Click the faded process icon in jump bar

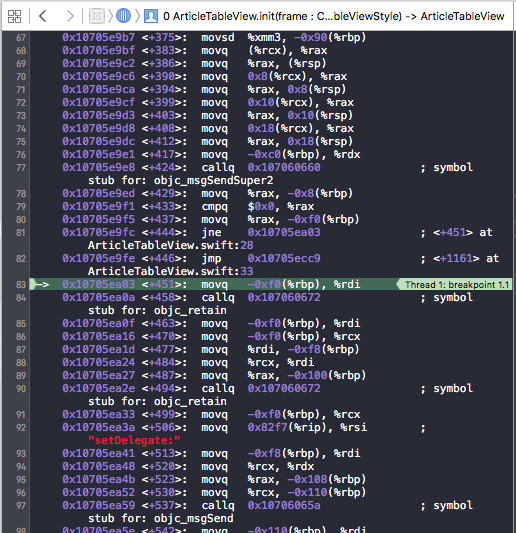pos(97,16)
